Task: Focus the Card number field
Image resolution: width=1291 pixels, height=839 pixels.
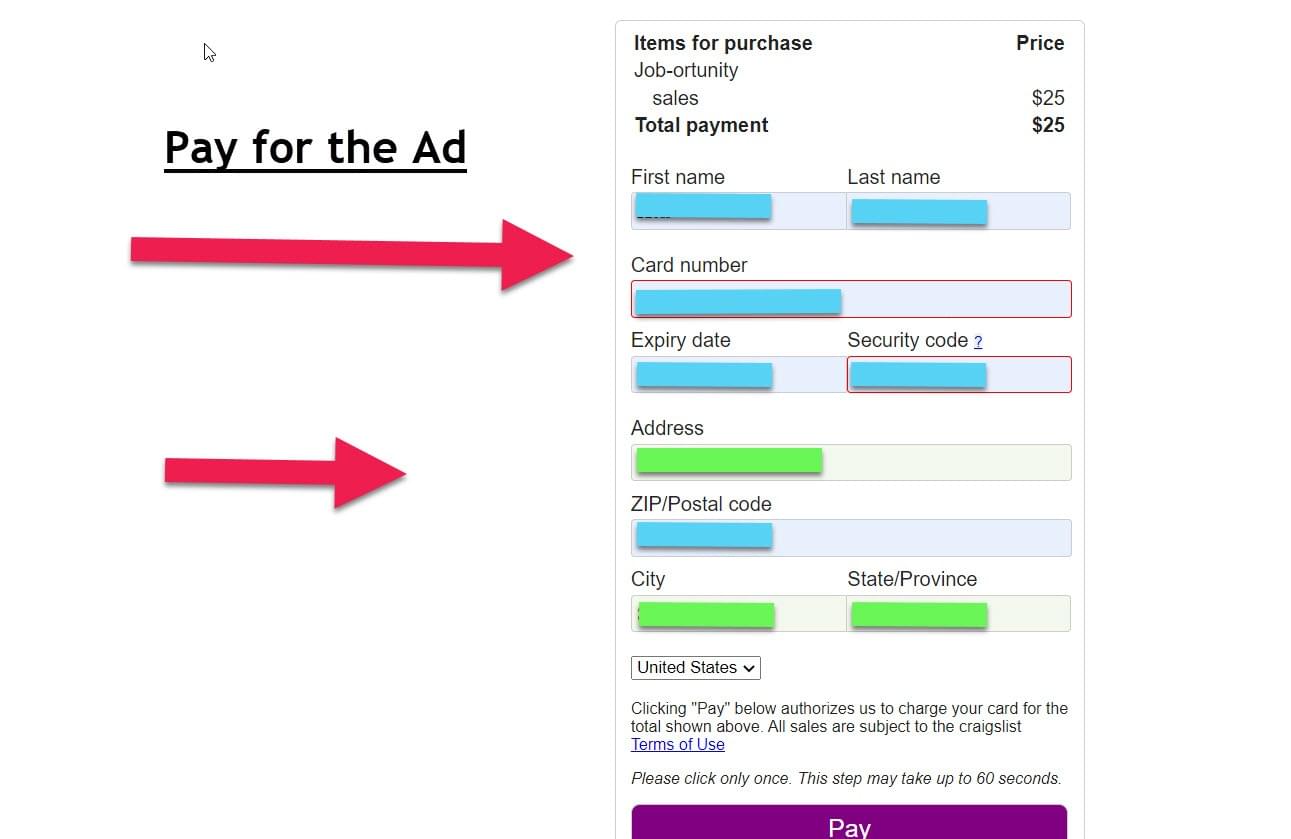Action: tap(850, 299)
